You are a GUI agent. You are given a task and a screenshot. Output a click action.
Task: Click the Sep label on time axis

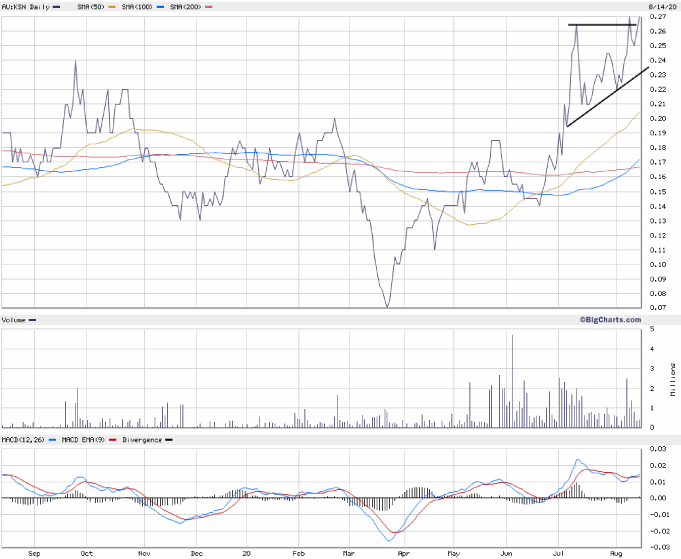tap(35, 551)
